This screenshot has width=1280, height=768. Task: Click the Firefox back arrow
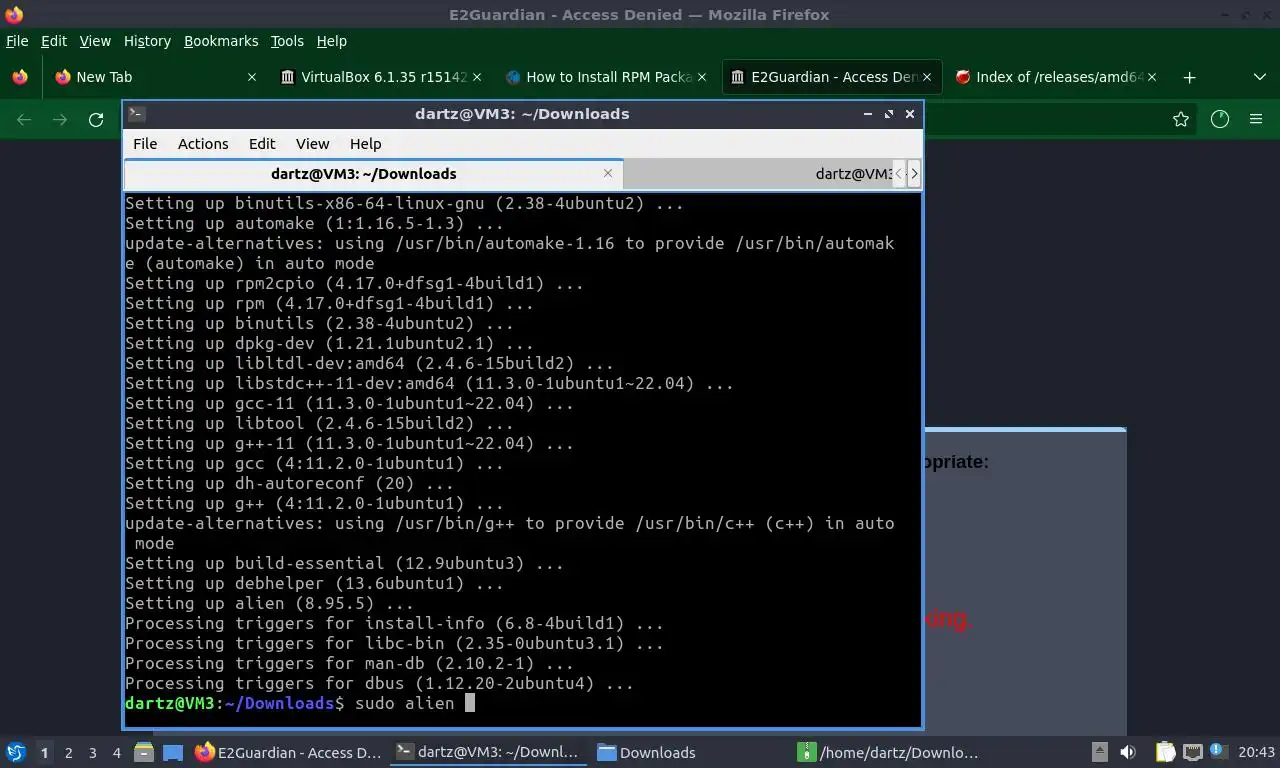pos(24,119)
